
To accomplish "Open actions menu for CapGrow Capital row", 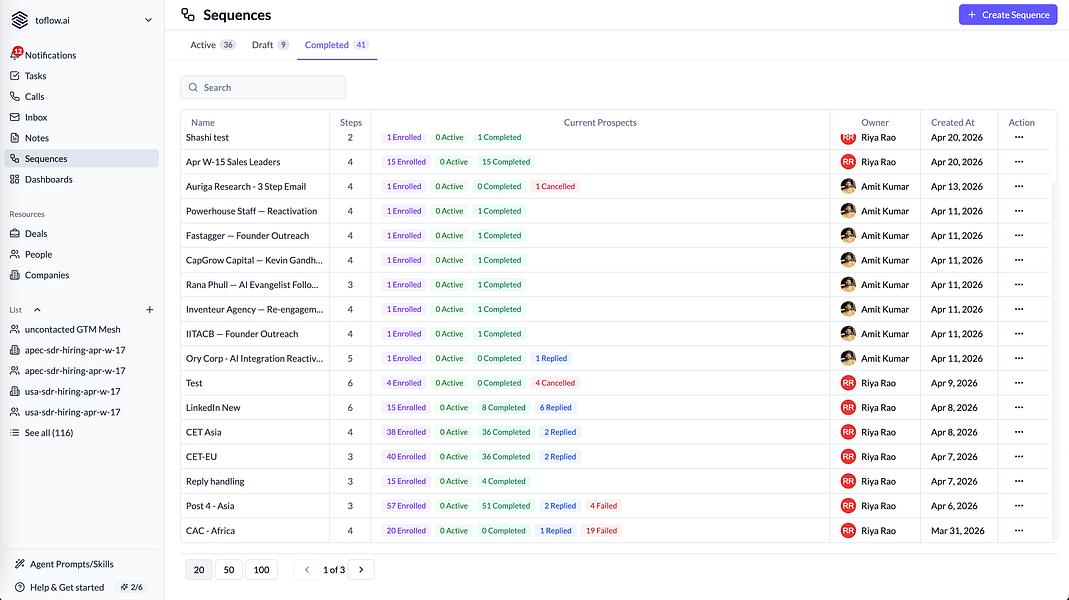I will 1019,260.
